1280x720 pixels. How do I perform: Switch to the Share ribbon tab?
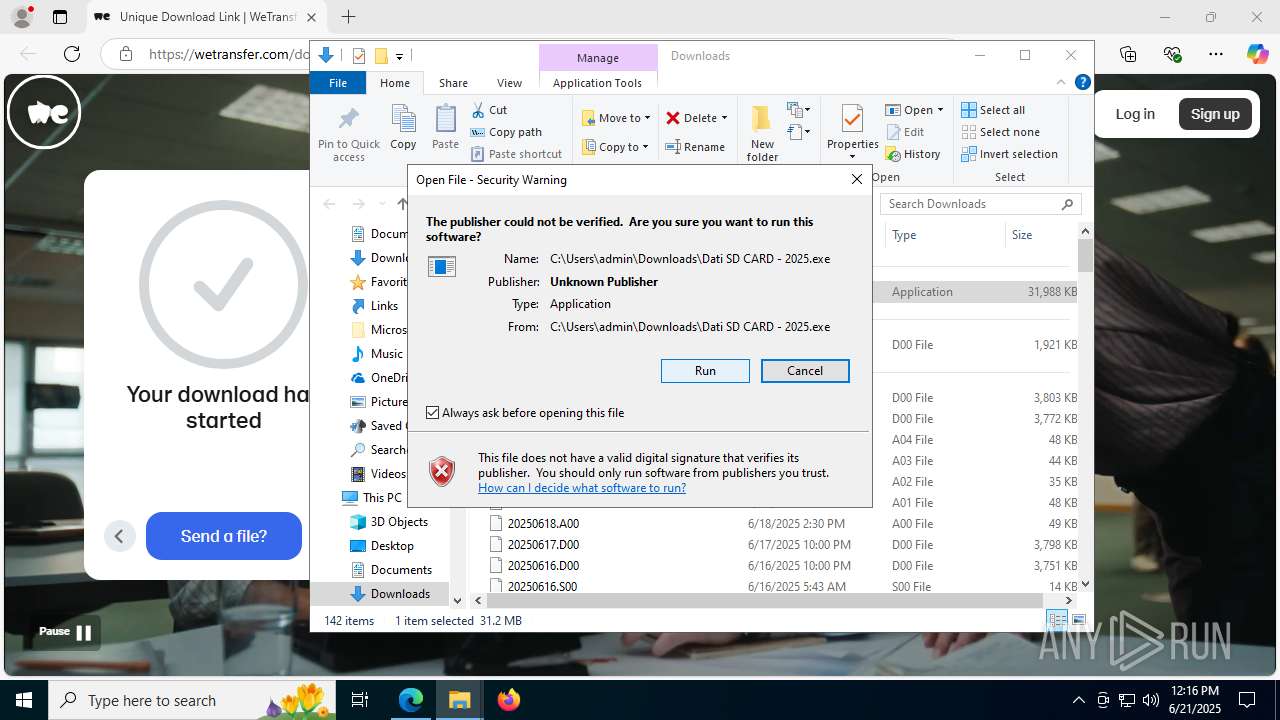pyautogui.click(x=453, y=83)
